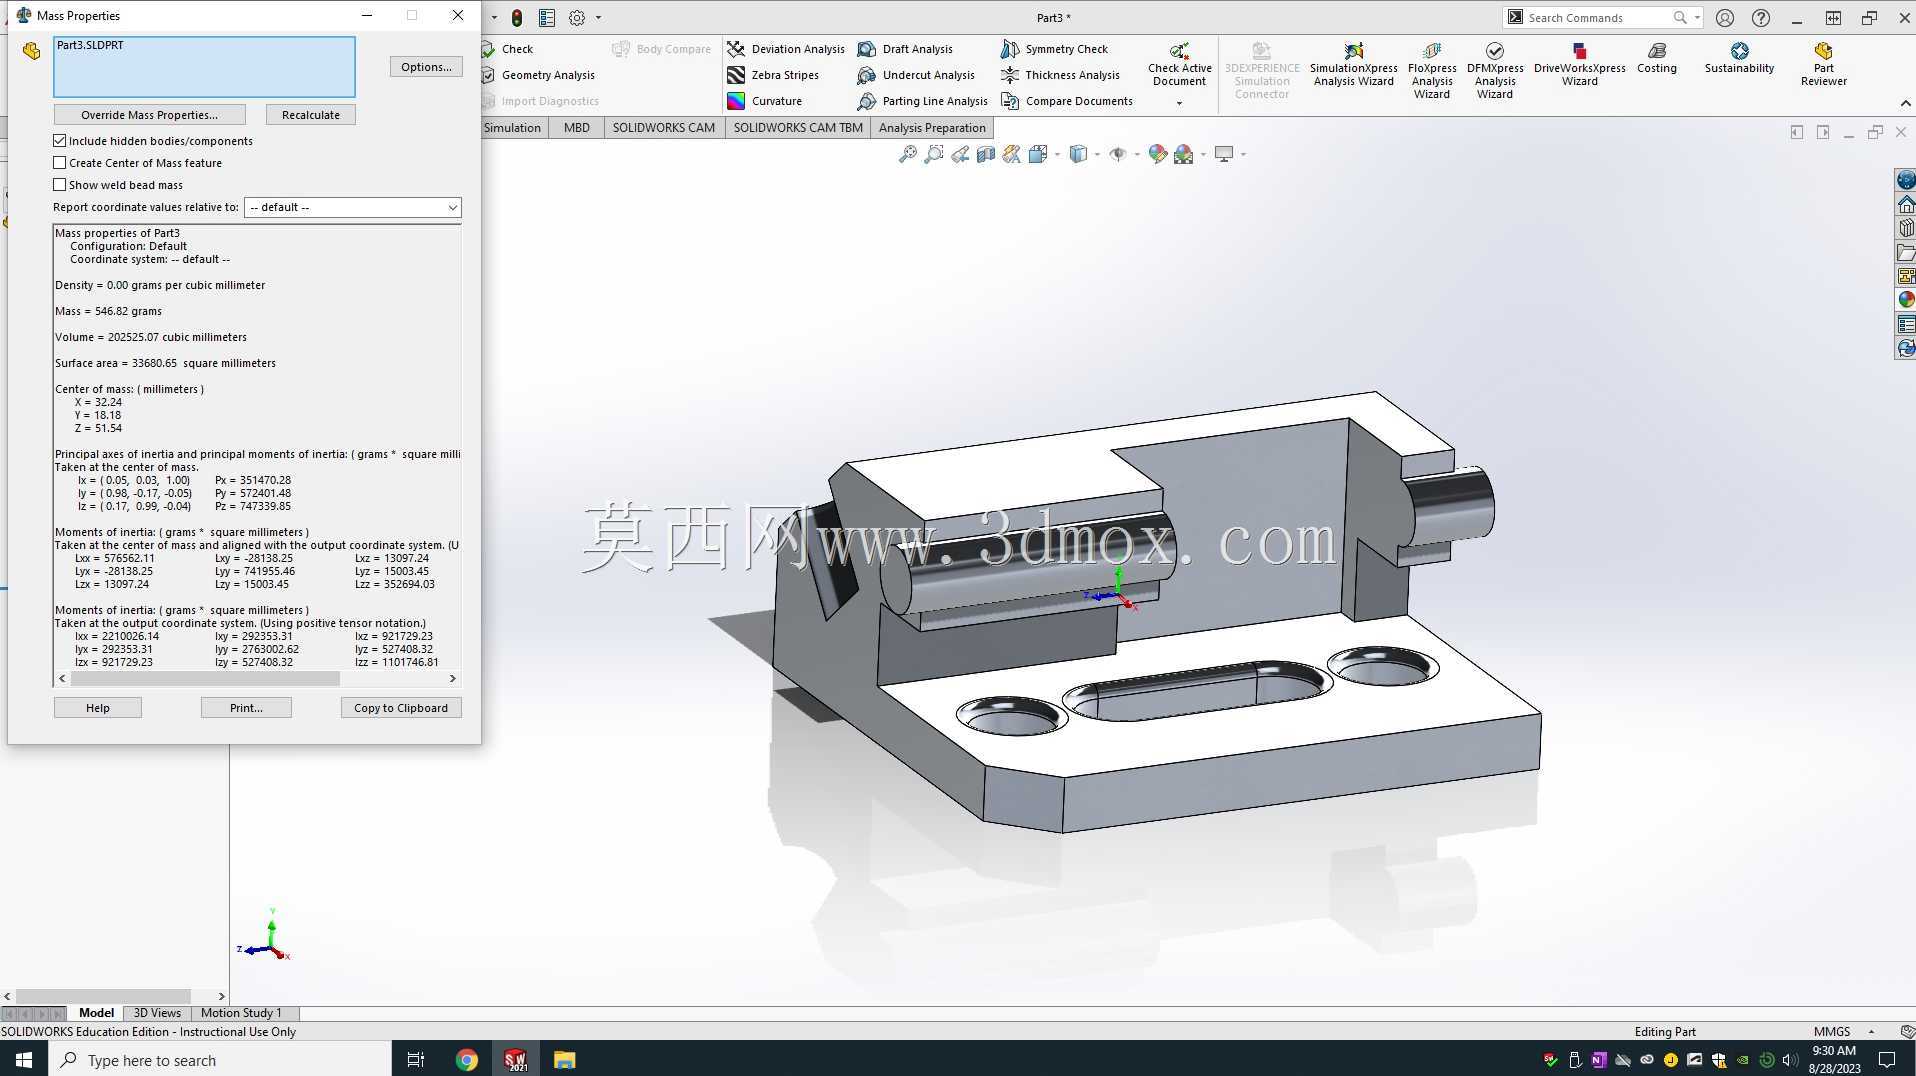Screen dimensions: 1916x1076
Task: Open SOLIDWORKS CAM TBM tab
Action: pyautogui.click(x=798, y=128)
